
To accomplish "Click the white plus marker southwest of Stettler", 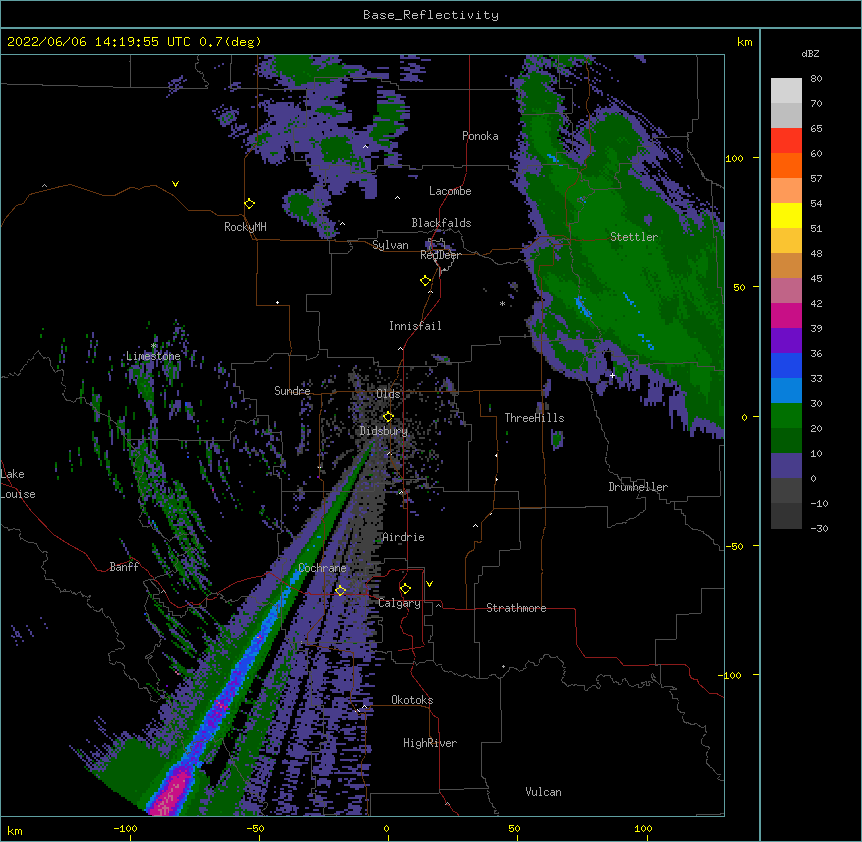I will (x=612, y=375).
